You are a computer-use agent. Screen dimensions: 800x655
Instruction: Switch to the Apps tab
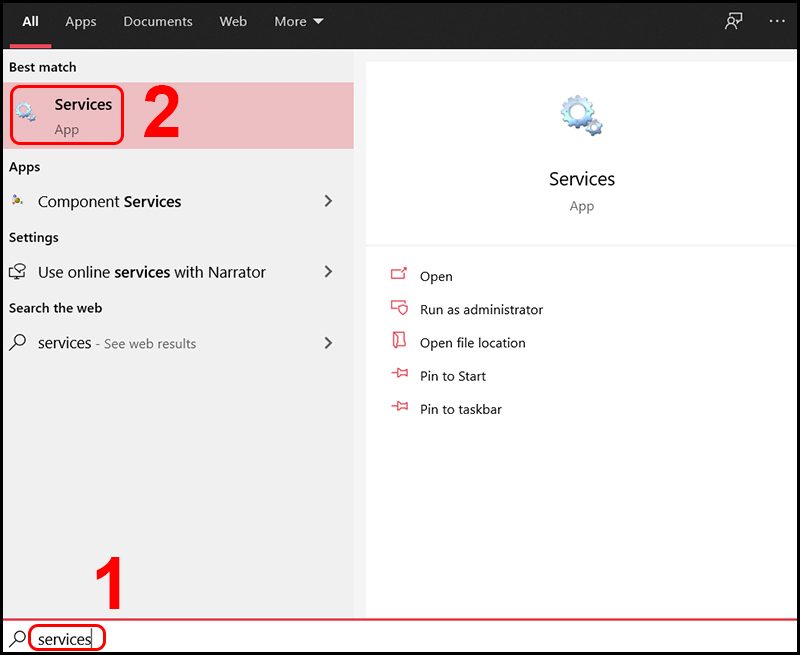point(81,21)
